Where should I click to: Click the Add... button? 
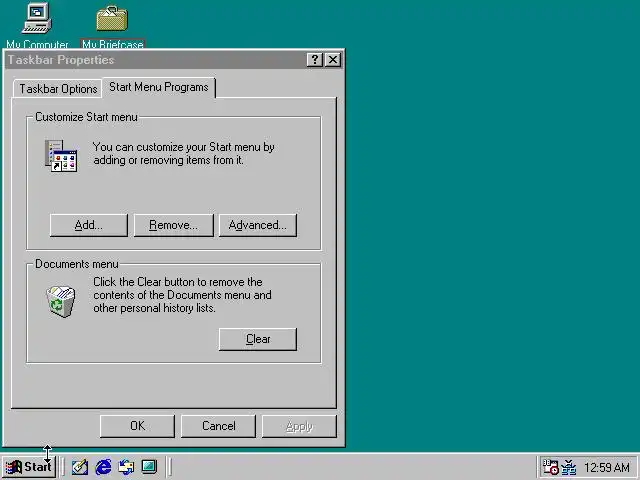[89, 225]
